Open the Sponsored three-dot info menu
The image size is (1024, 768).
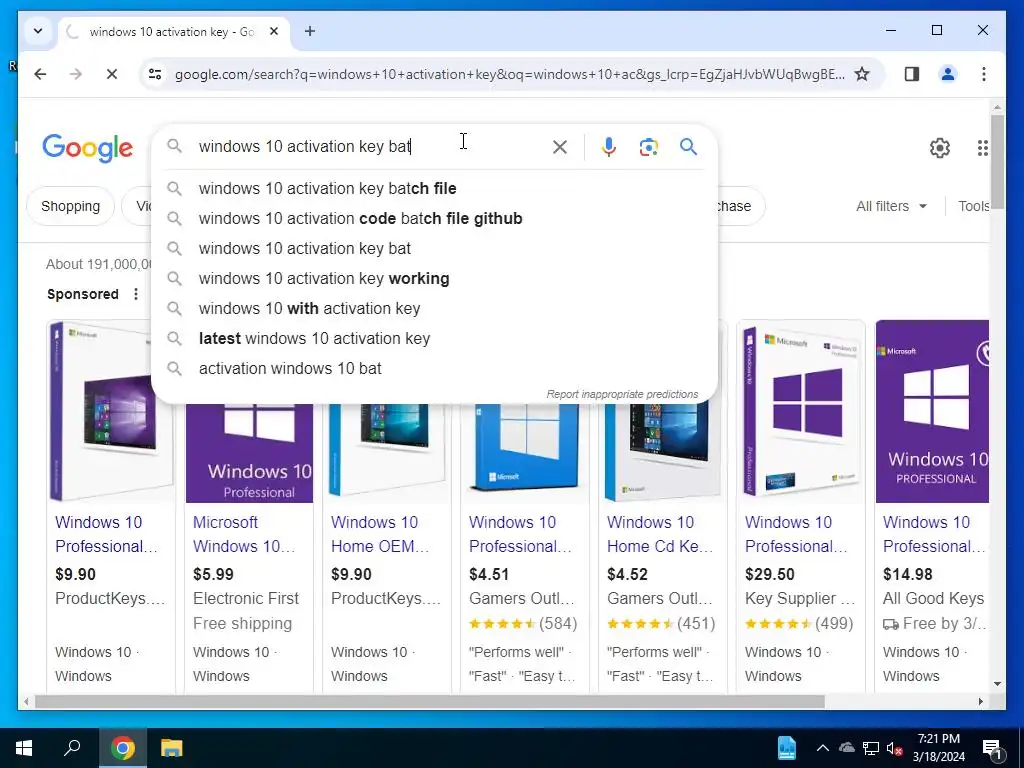pyautogui.click(x=136, y=294)
